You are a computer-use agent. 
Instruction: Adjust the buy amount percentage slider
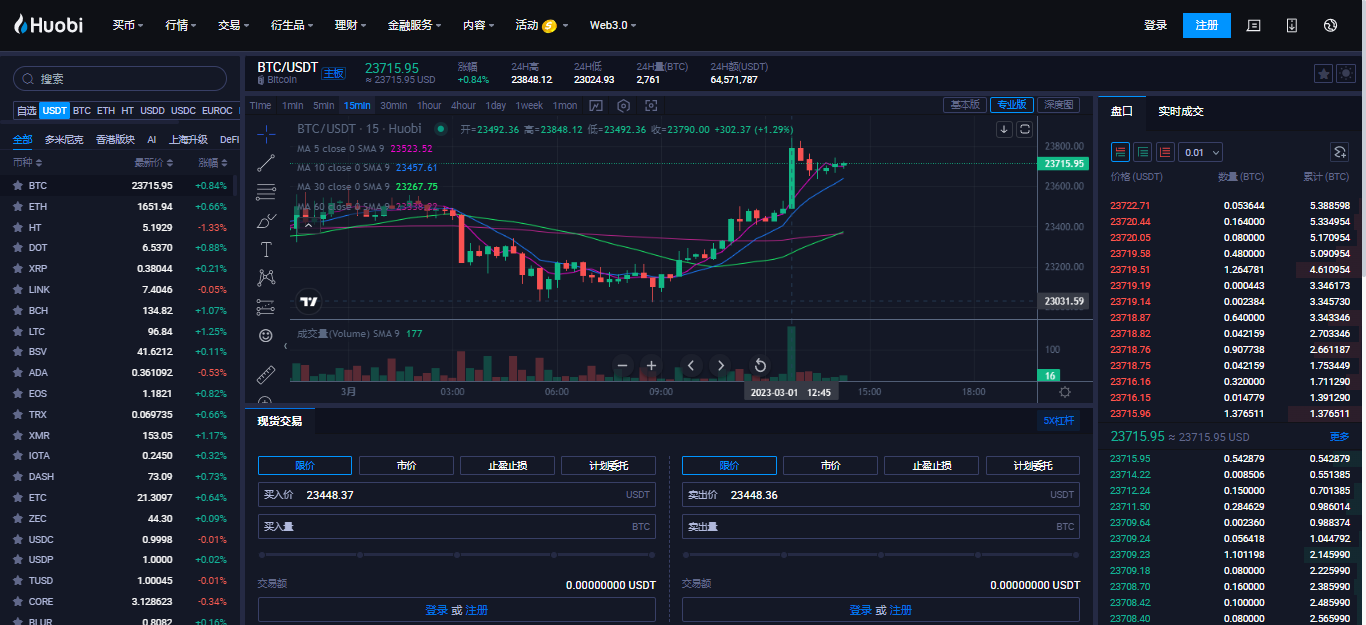pos(456,554)
